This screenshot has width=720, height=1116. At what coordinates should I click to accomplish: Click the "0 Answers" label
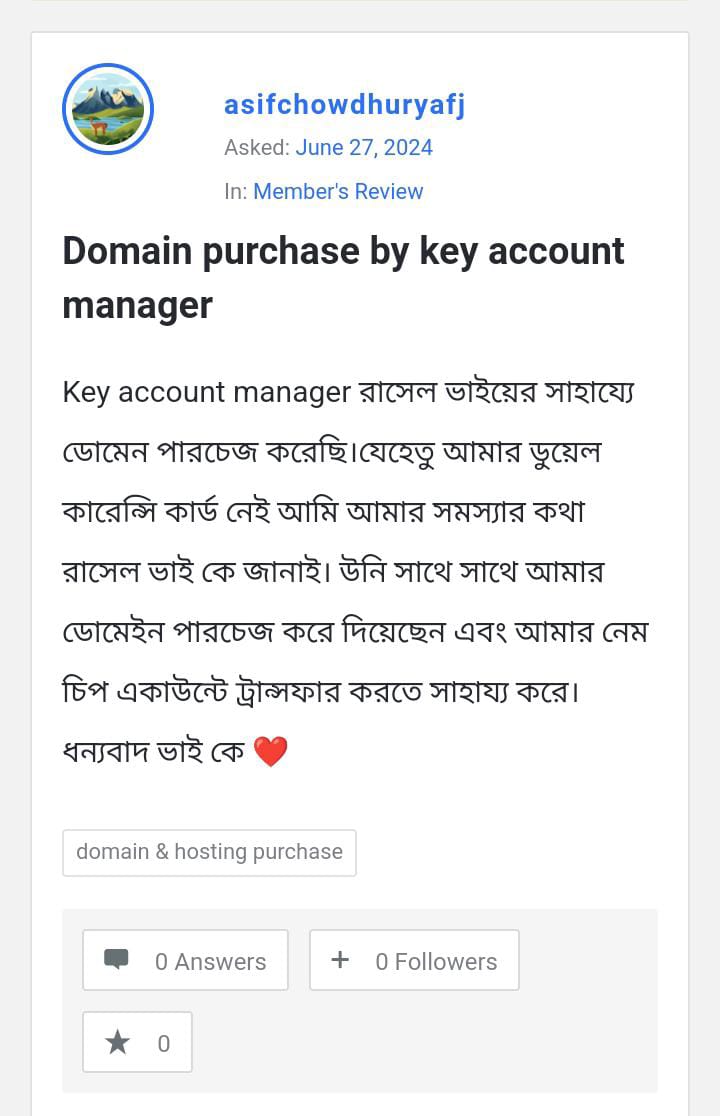coord(210,961)
